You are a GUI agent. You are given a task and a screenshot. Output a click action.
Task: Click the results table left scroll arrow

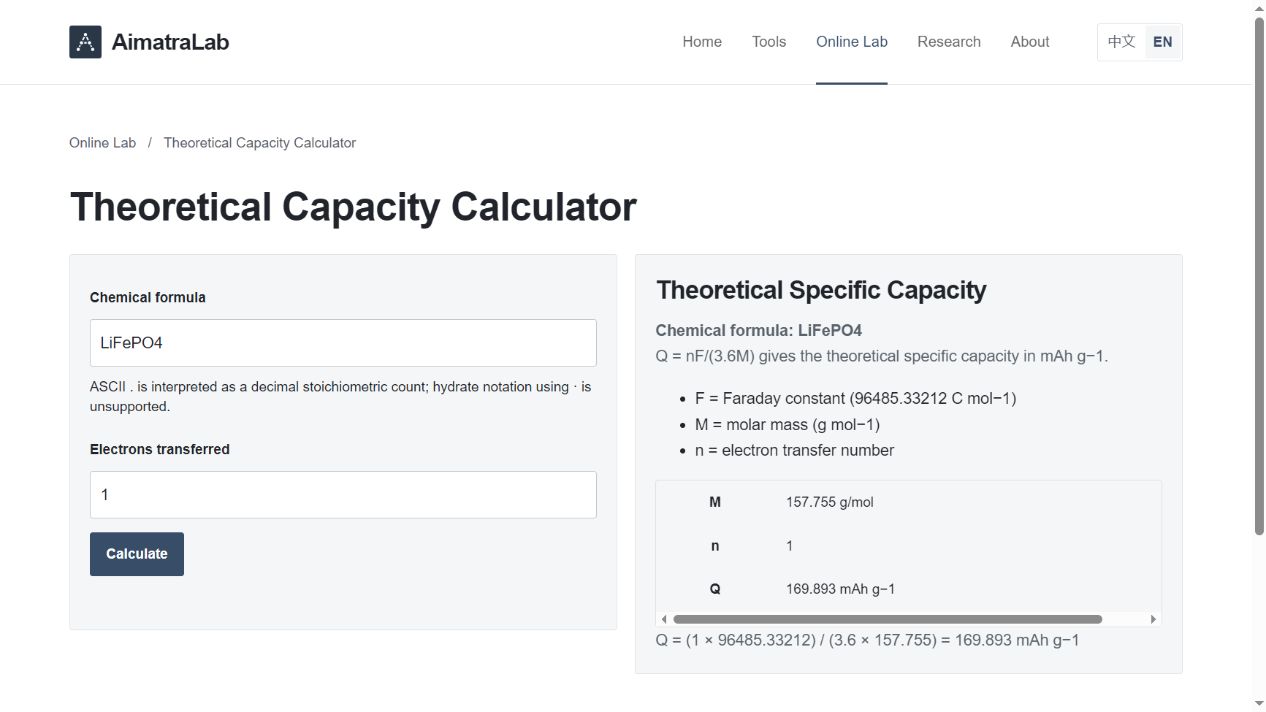(664, 619)
